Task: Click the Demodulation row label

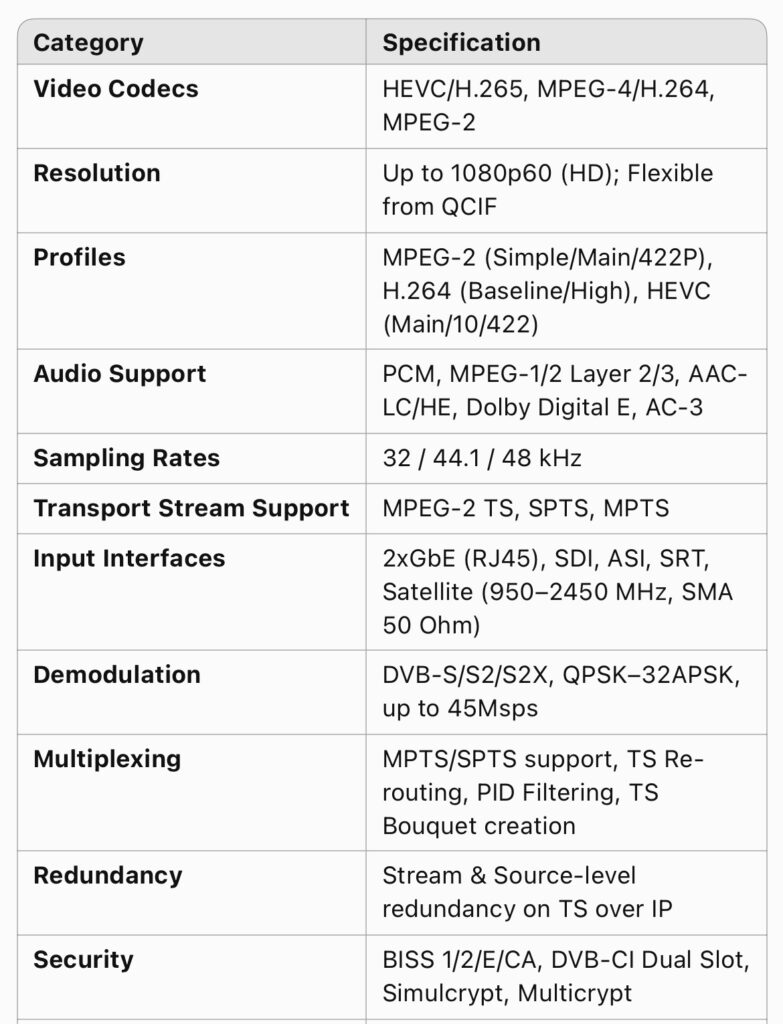Action: (117, 675)
